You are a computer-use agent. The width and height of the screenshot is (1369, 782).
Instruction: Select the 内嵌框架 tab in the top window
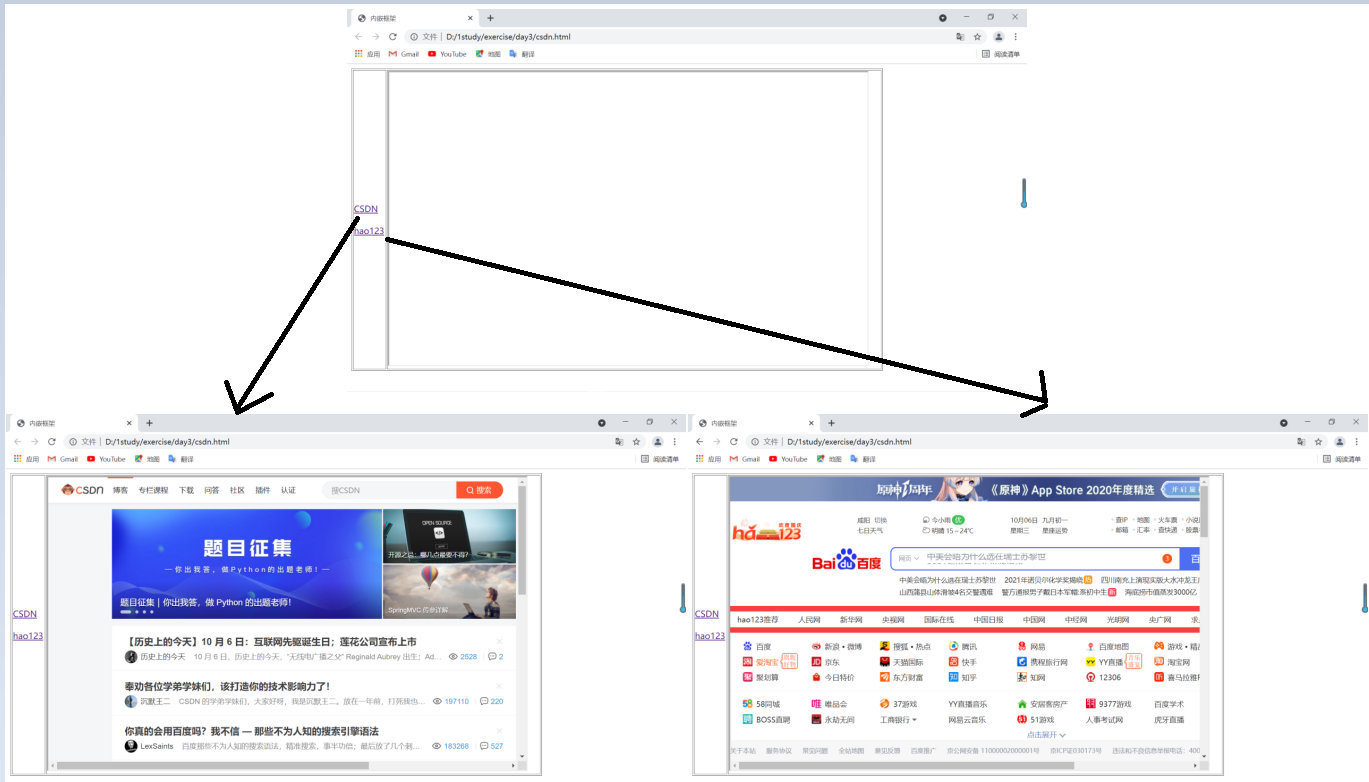[414, 18]
